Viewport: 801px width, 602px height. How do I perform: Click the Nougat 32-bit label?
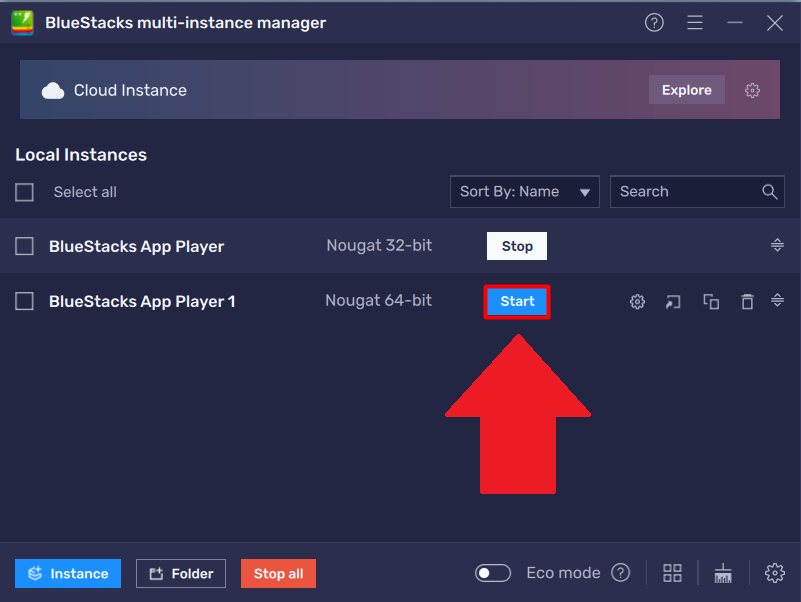point(379,245)
